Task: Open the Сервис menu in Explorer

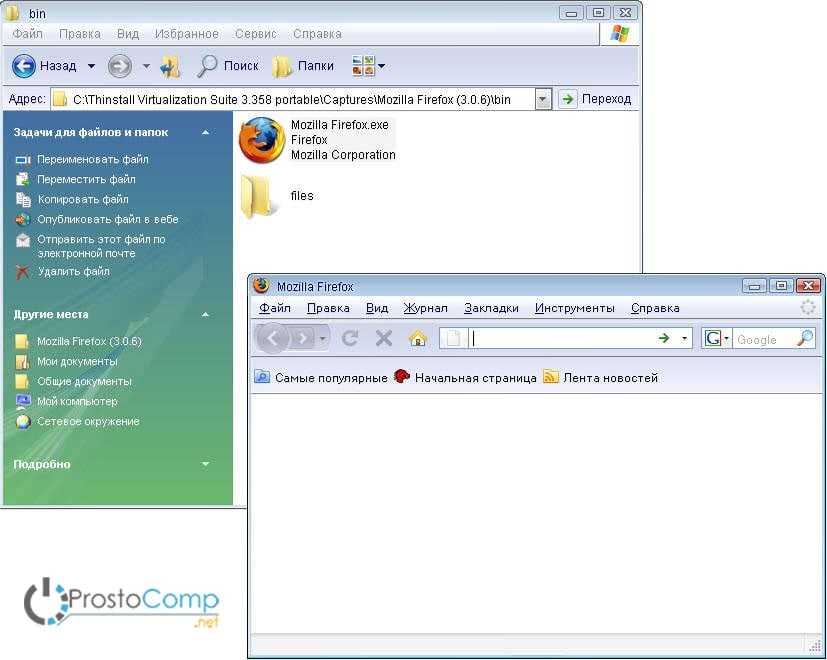Action: pyautogui.click(x=255, y=34)
